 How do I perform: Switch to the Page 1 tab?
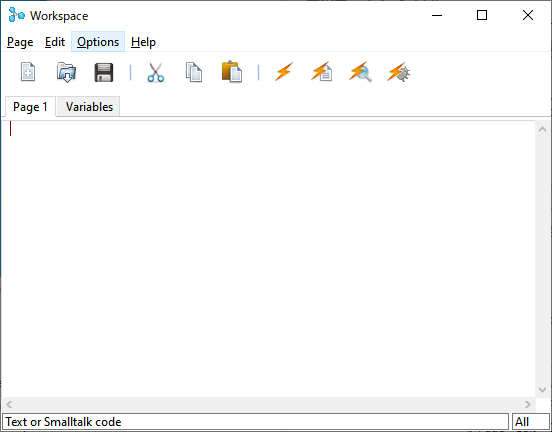click(x=30, y=107)
